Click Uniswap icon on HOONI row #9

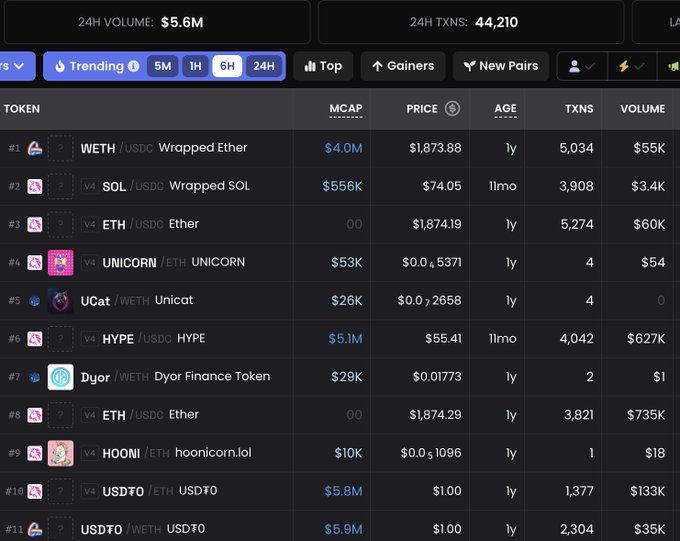(35, 453)
